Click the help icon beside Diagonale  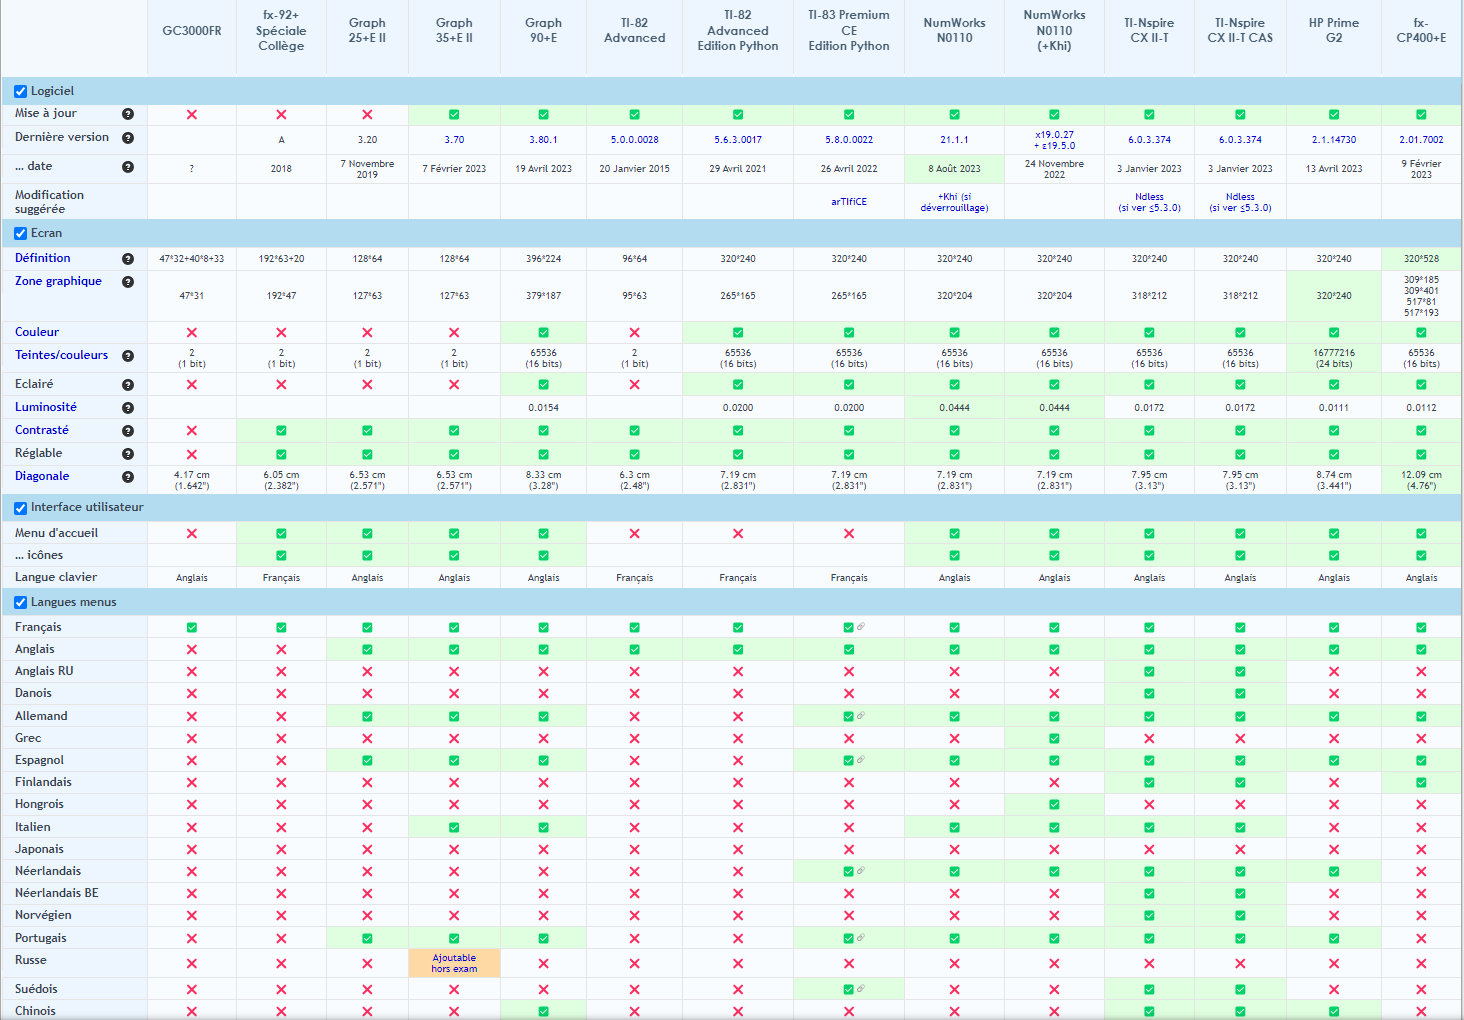pos(128,477)
